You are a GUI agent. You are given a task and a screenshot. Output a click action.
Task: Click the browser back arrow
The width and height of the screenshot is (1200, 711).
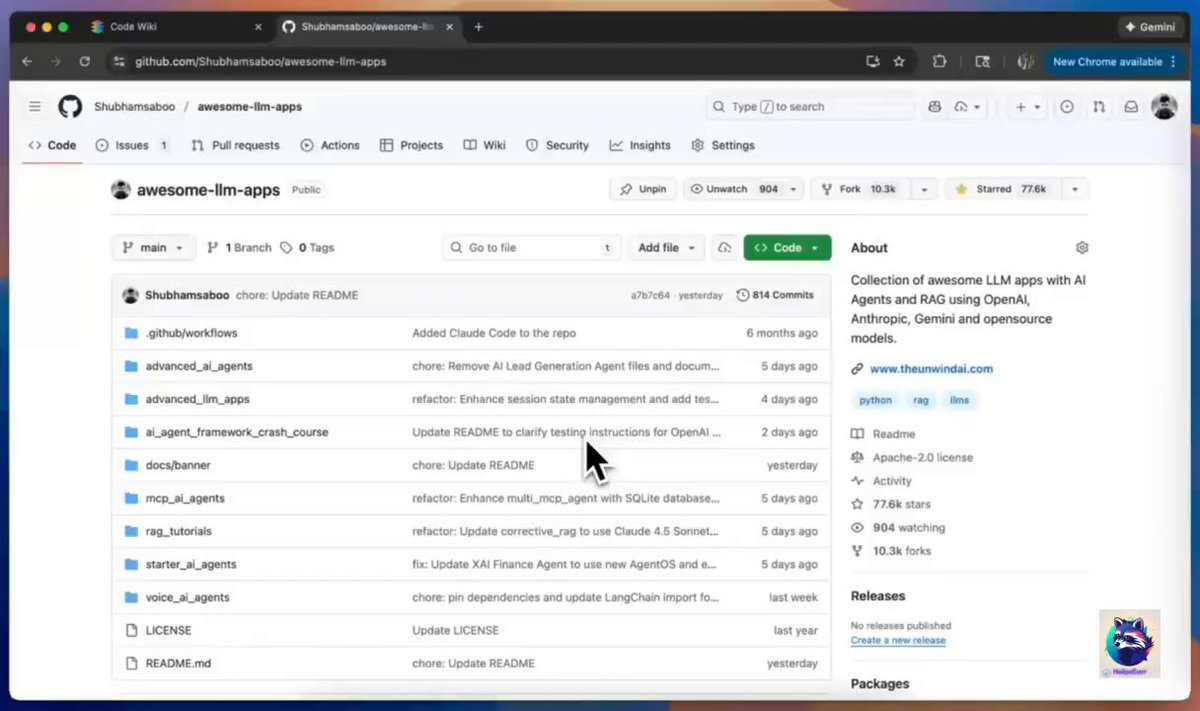(x=27, y=61)
